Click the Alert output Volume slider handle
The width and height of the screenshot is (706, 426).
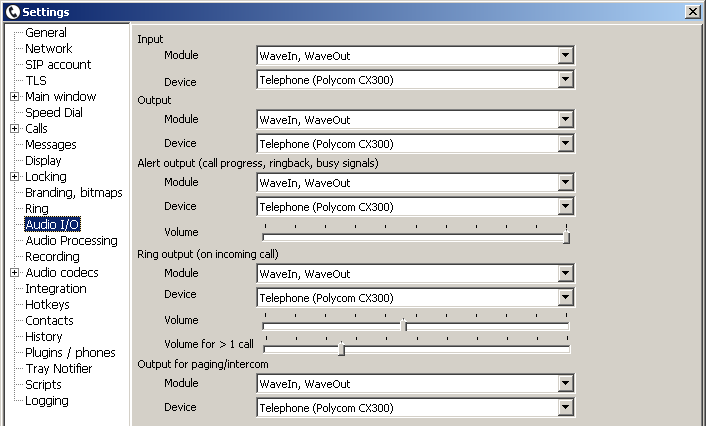pos(567,237)
